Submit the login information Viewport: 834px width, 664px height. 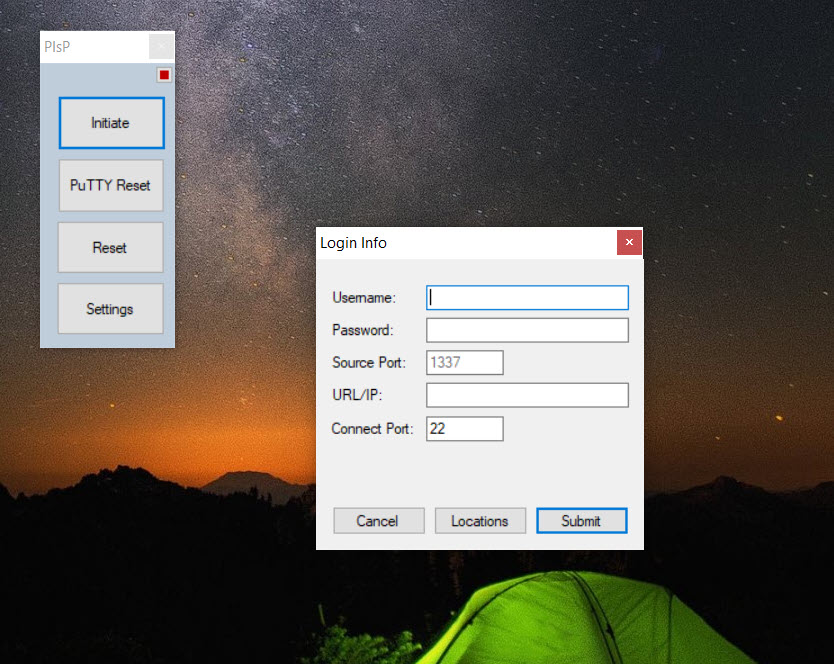click(x=581, y=521)
